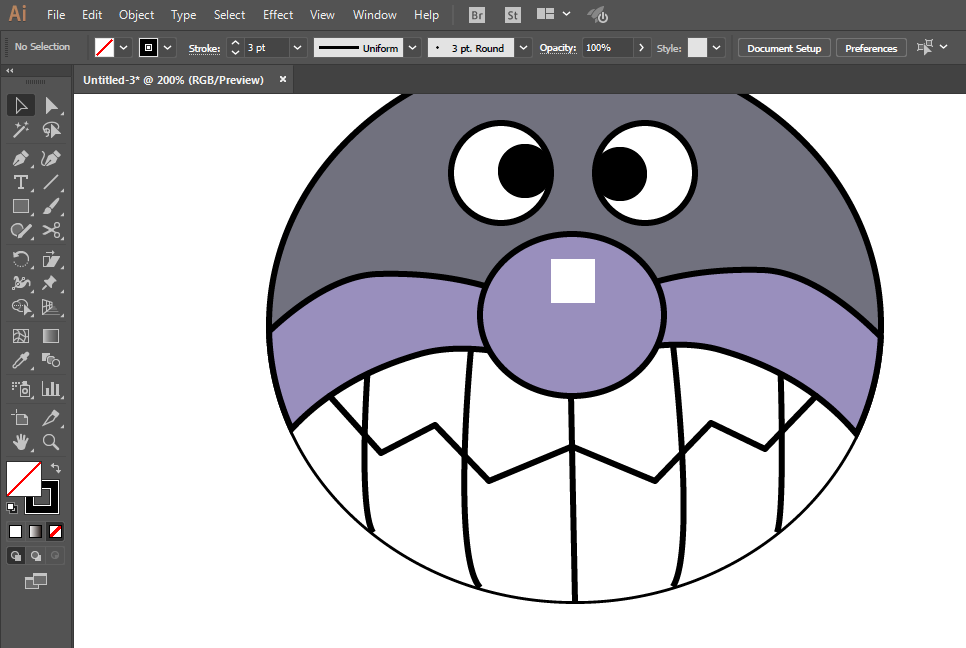Image resolution: width=966 pixels, height=648 pixels.
Task: Switch to the Hand tool
Action: pos(20,441)
